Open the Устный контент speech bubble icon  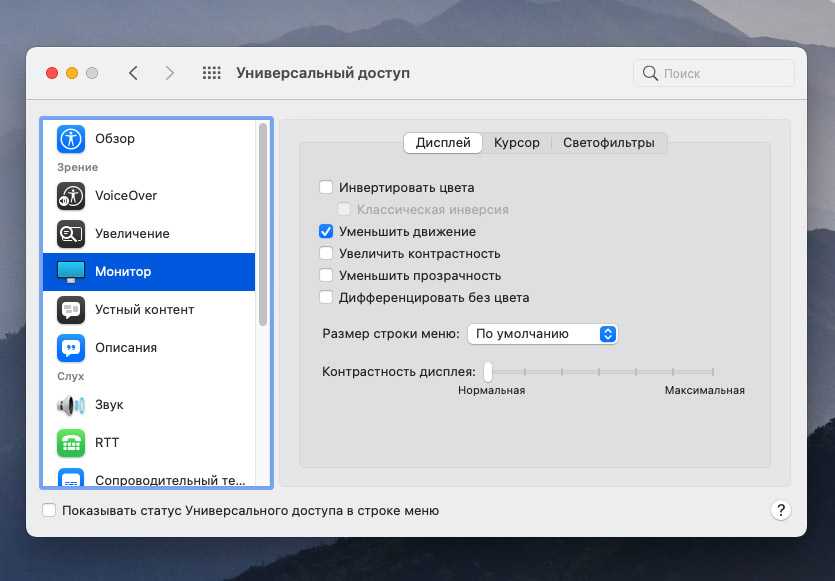(x=71, y=310)
